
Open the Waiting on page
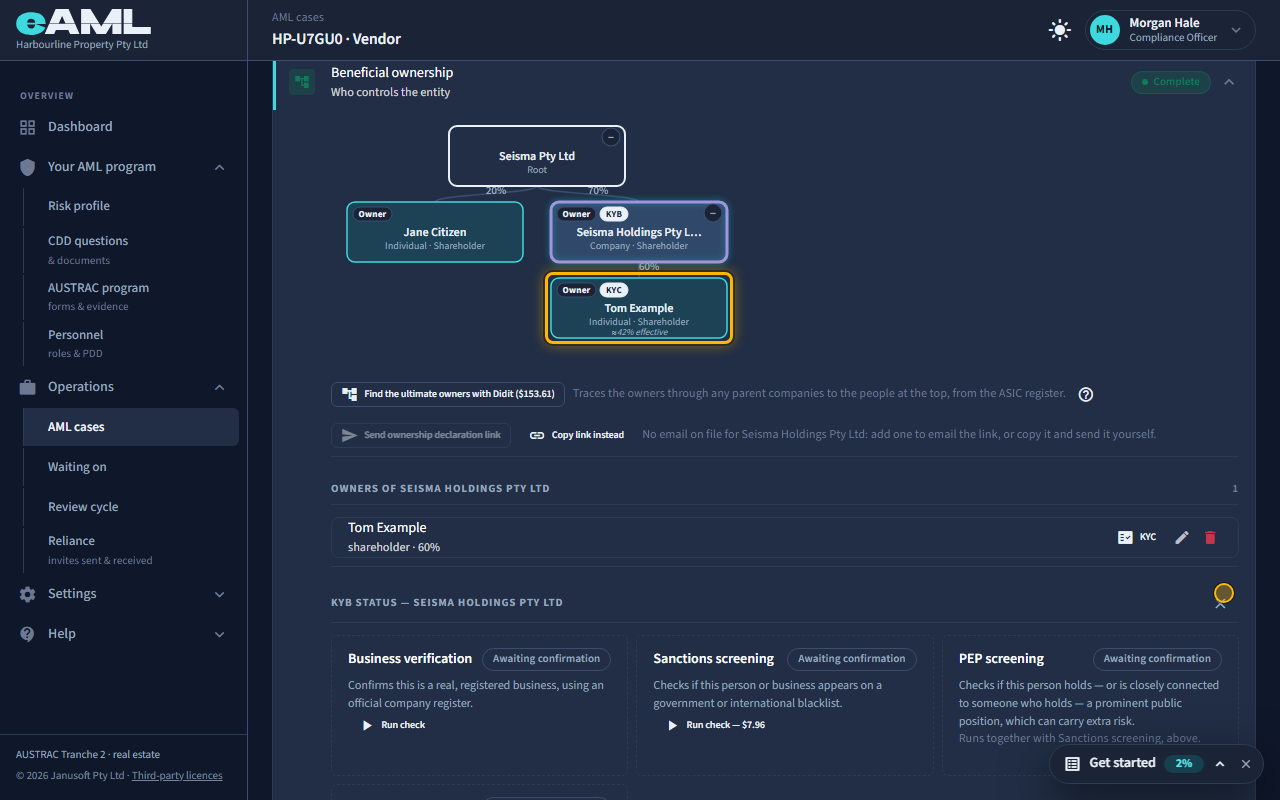click(x=131, y=467)
